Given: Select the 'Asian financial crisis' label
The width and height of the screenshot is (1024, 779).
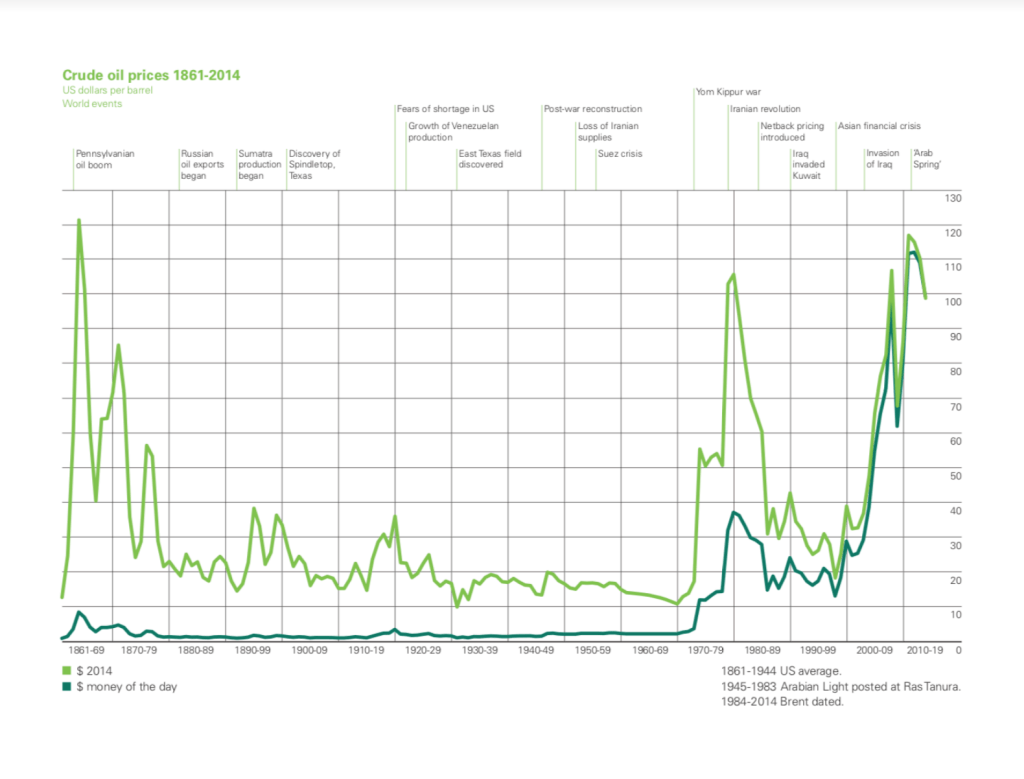Looking at the screenshot, I should [879, 126].
